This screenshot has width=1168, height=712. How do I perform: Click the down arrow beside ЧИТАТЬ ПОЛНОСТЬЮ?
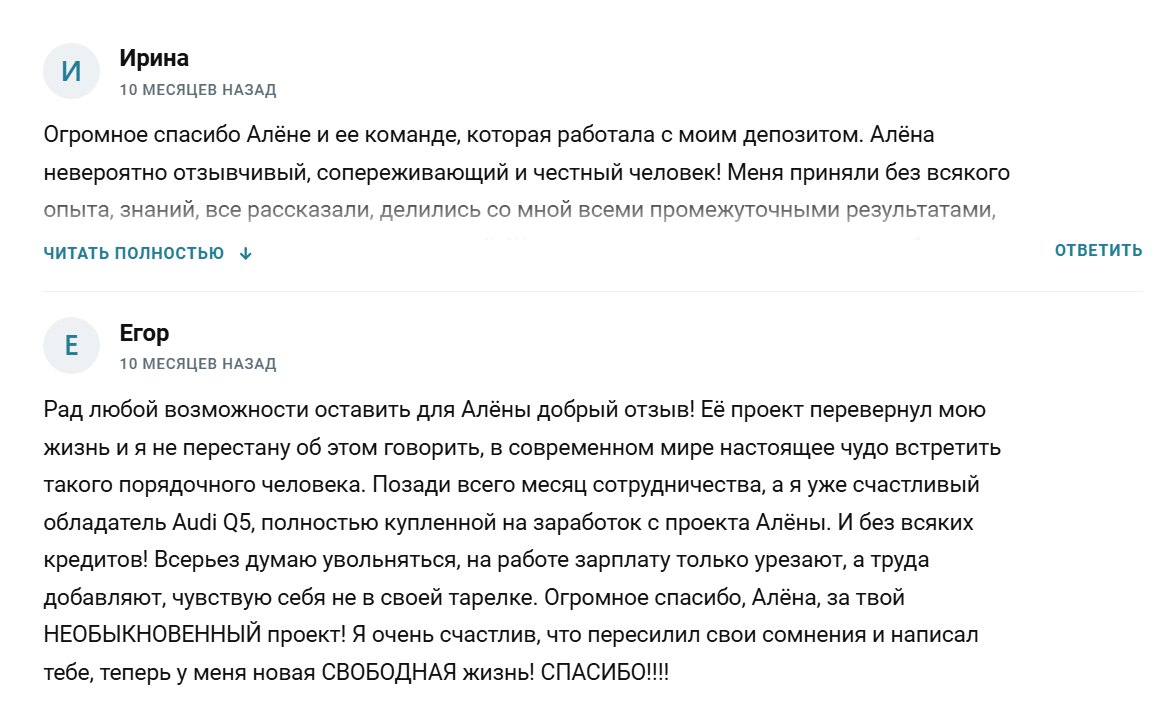246,254
